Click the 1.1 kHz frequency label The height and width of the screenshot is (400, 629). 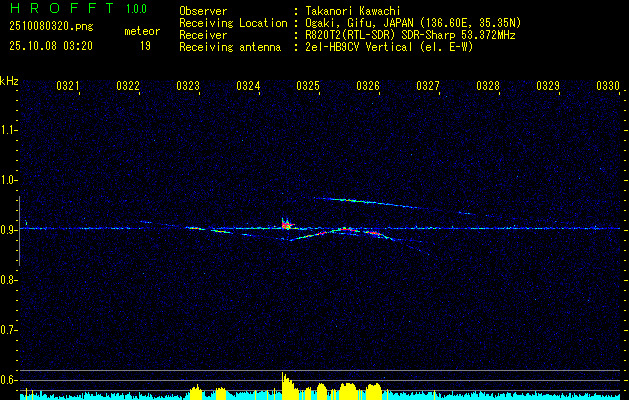coord(8,130)
